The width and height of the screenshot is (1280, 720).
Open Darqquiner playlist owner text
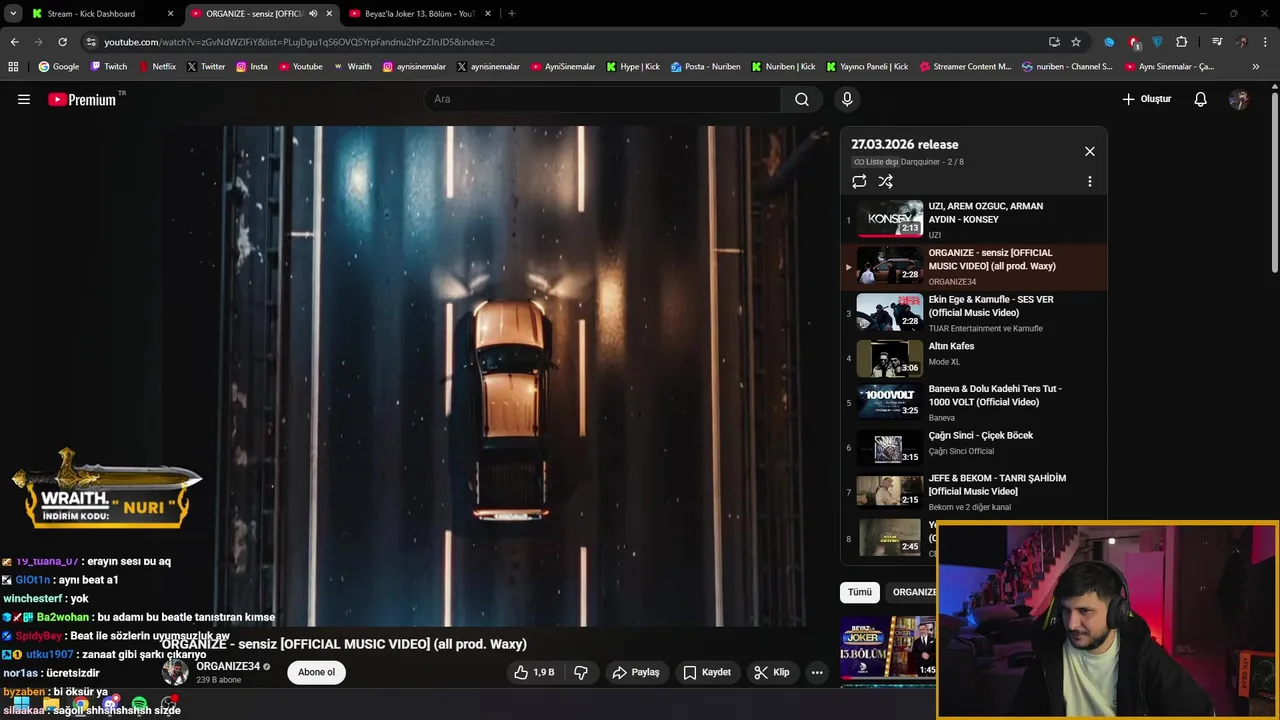point(919,162)
